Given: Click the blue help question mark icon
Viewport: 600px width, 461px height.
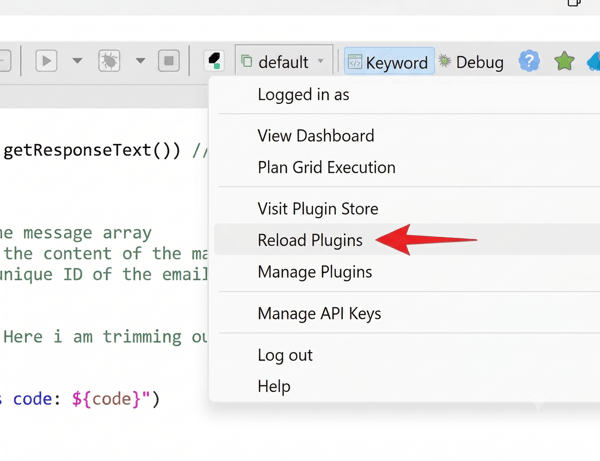Looking at the screenshot, I should 529,61.
